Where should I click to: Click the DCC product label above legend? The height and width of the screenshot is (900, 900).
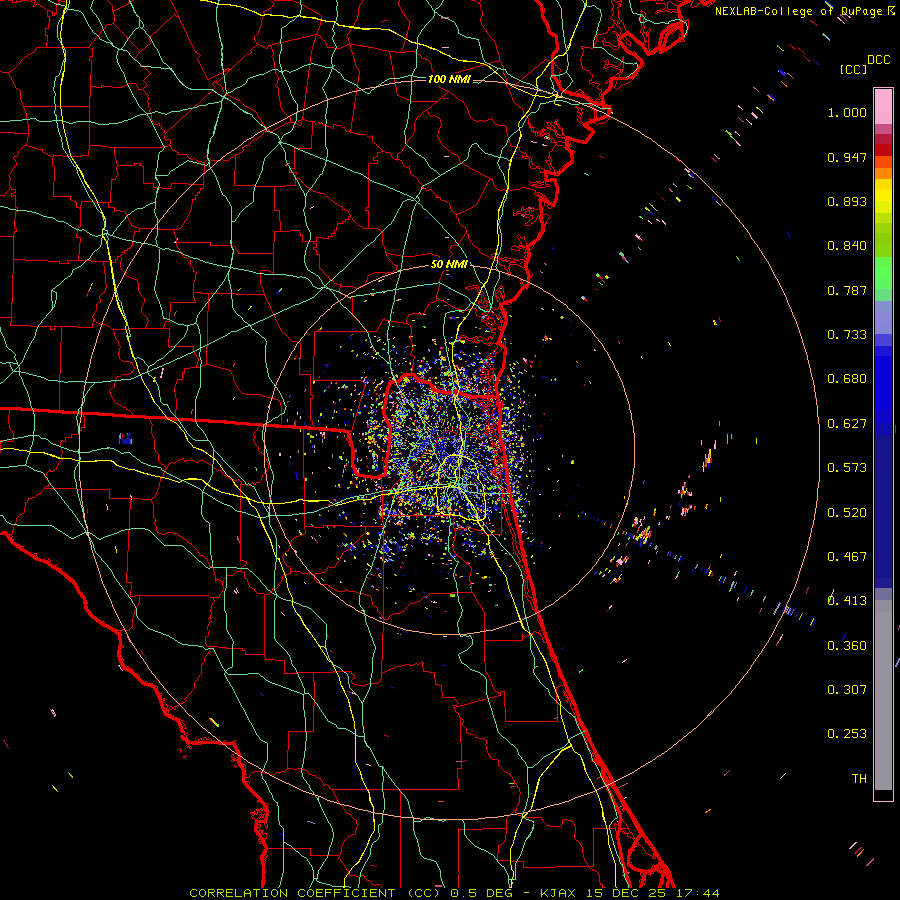[x=878, y=60]
